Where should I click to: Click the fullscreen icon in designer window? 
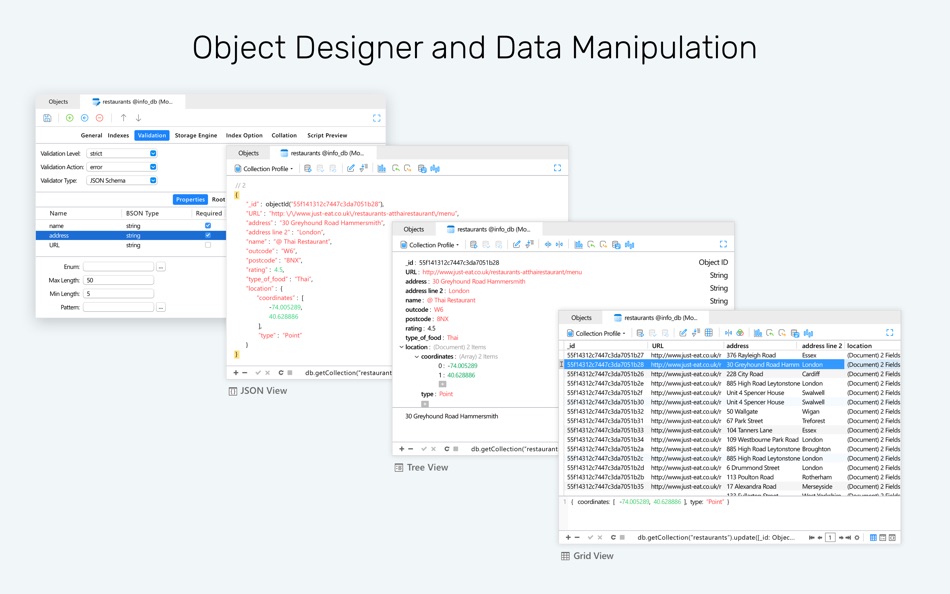[376, 118]
